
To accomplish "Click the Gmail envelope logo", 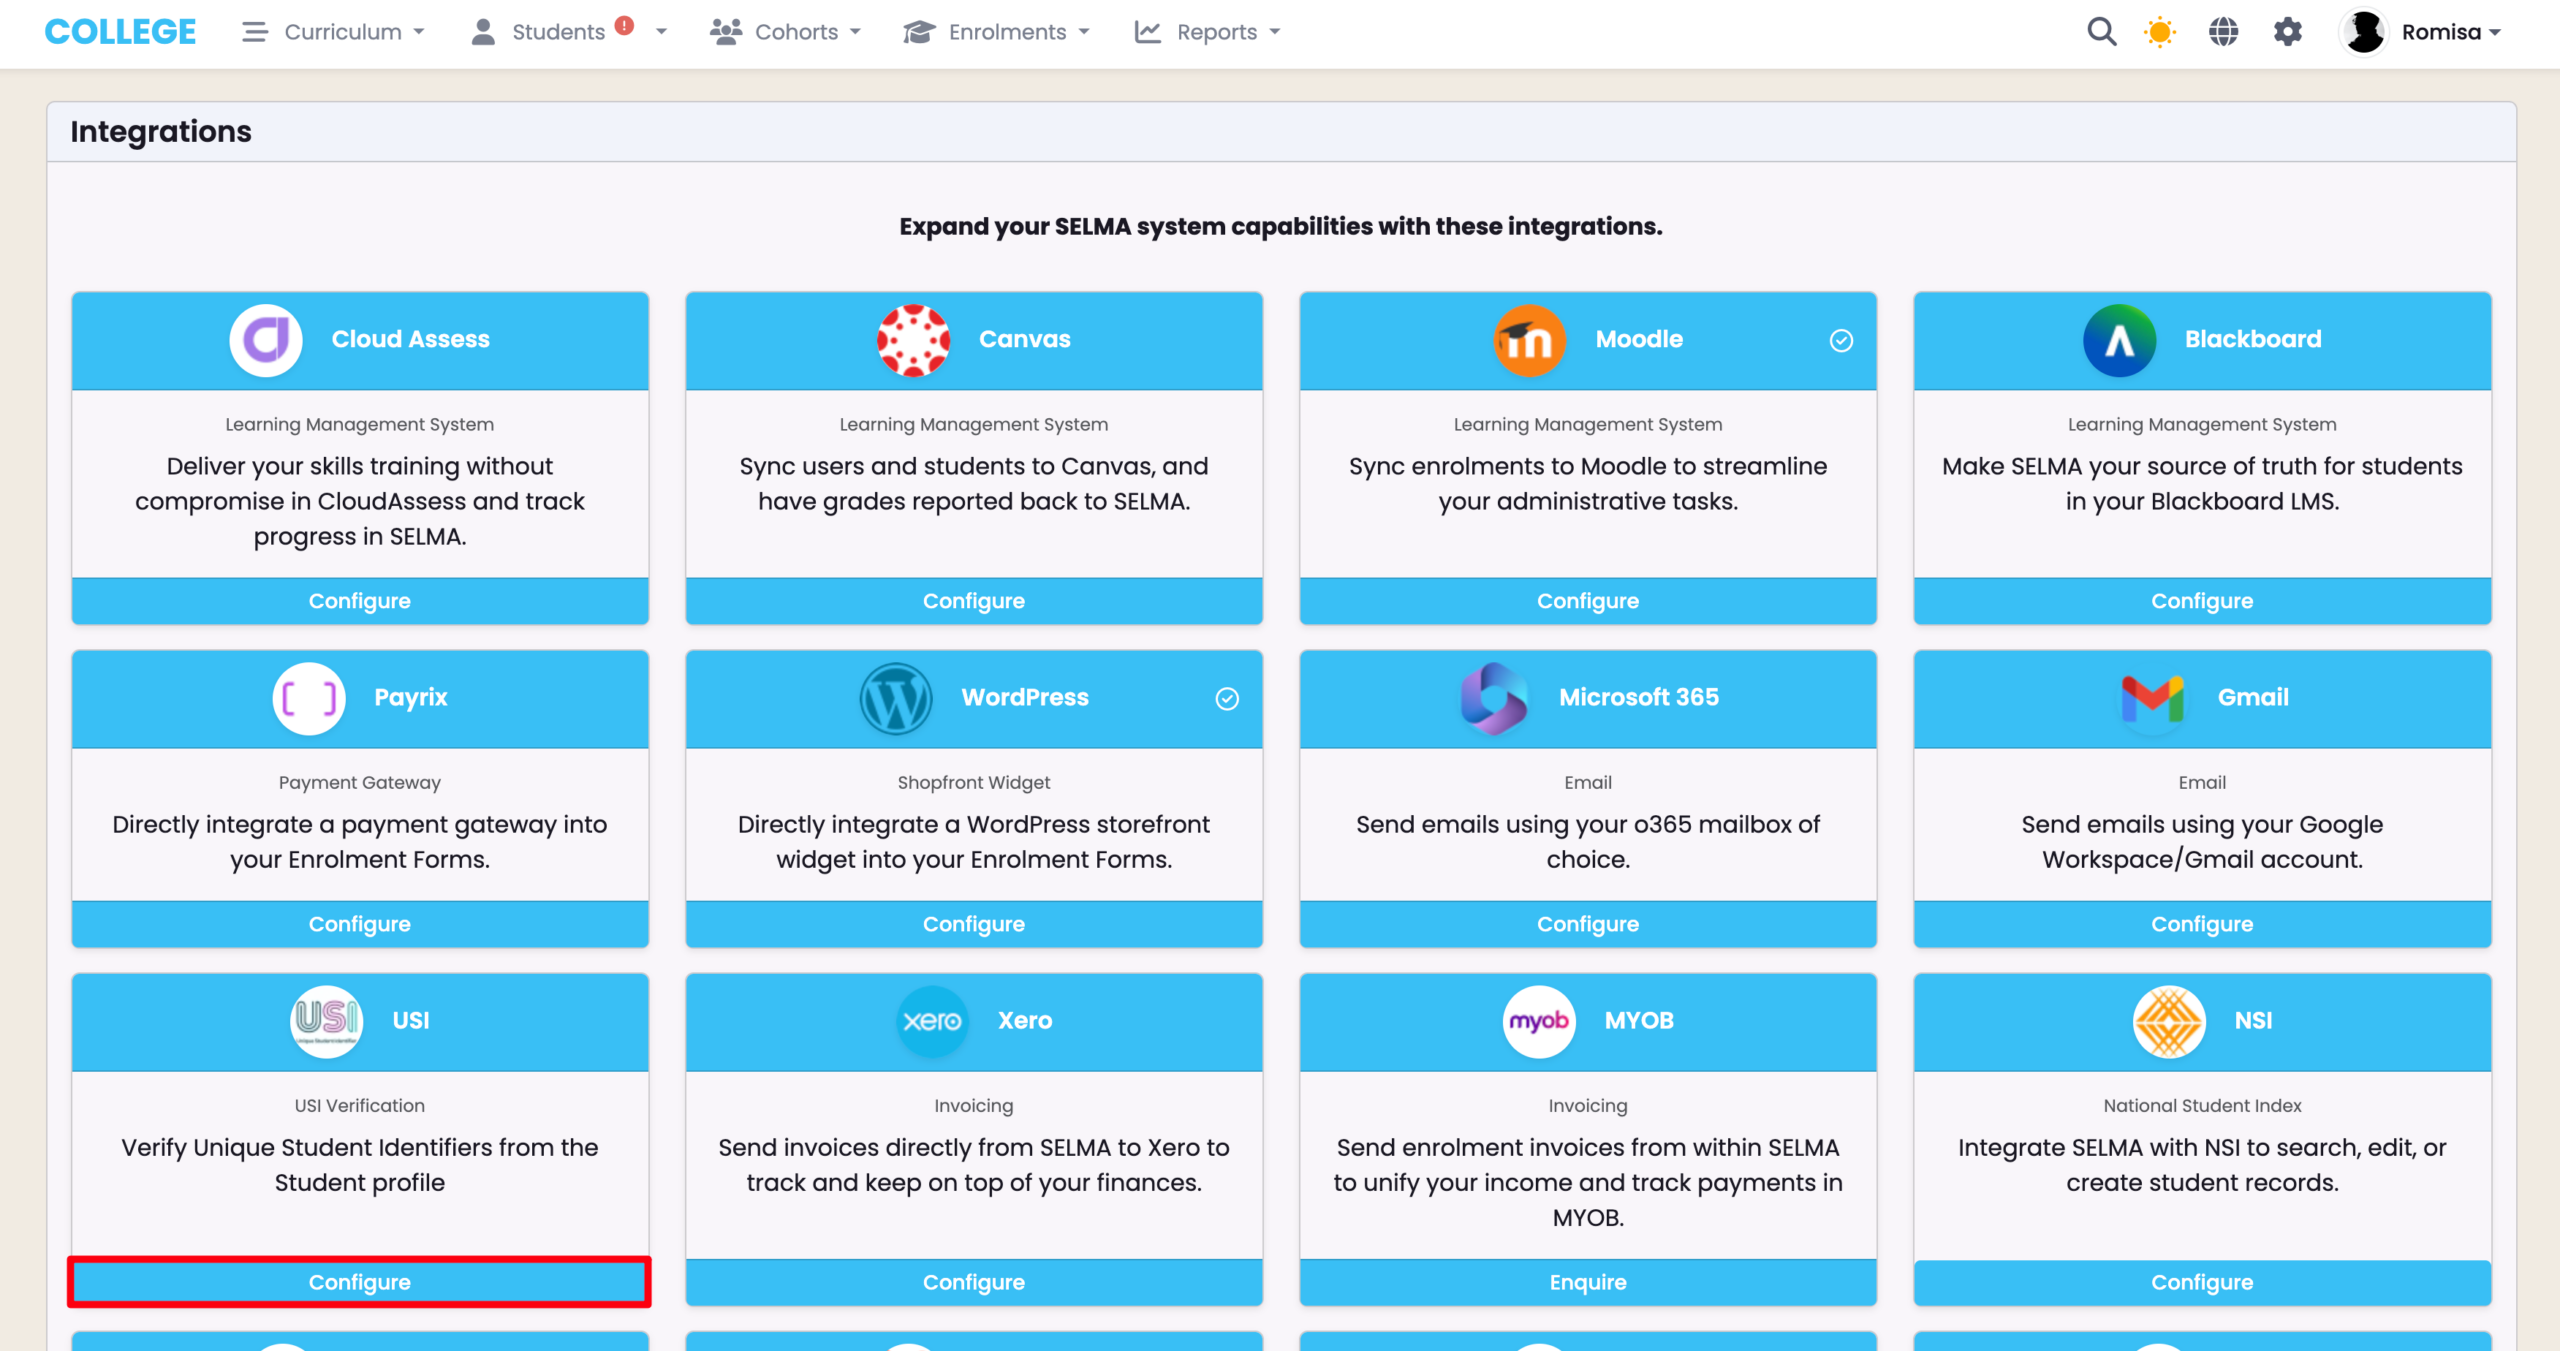I will [x=2152, y=698].
